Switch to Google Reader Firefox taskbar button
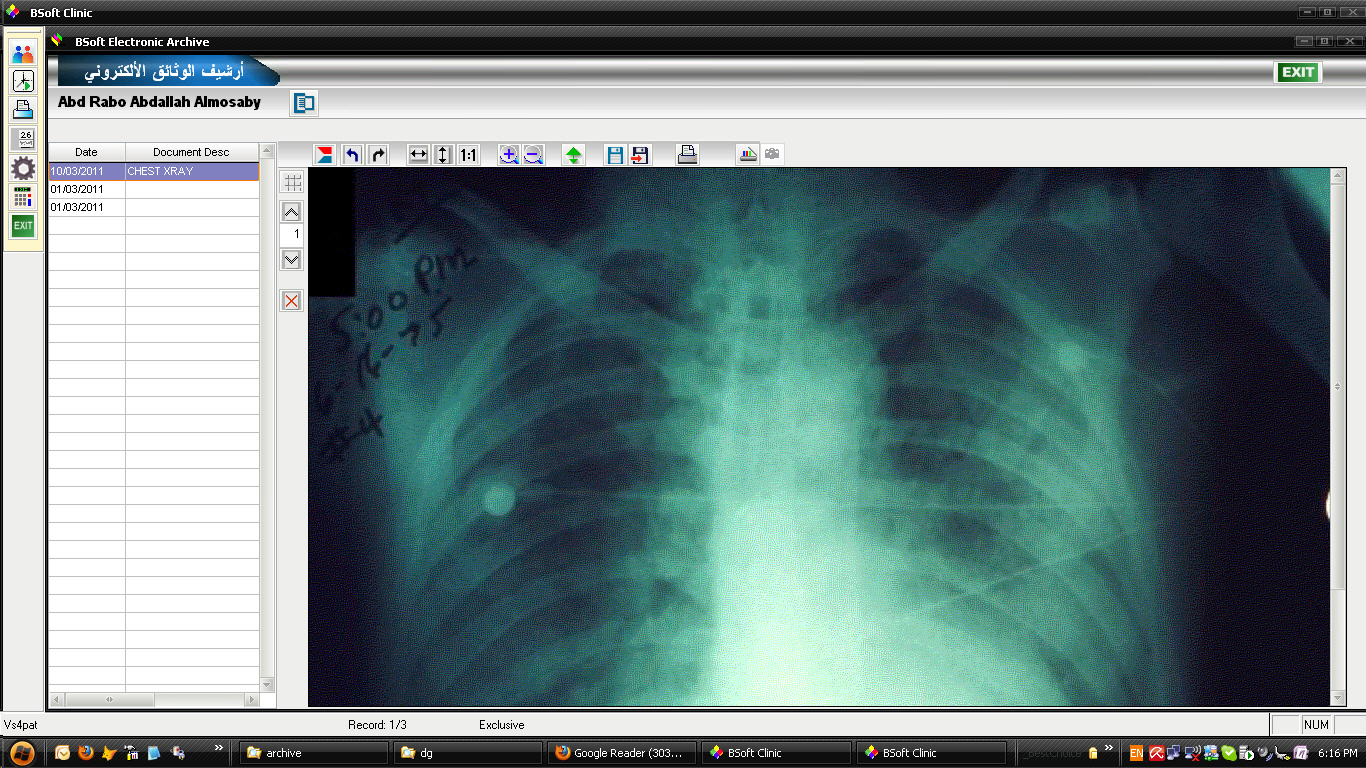 622,753
